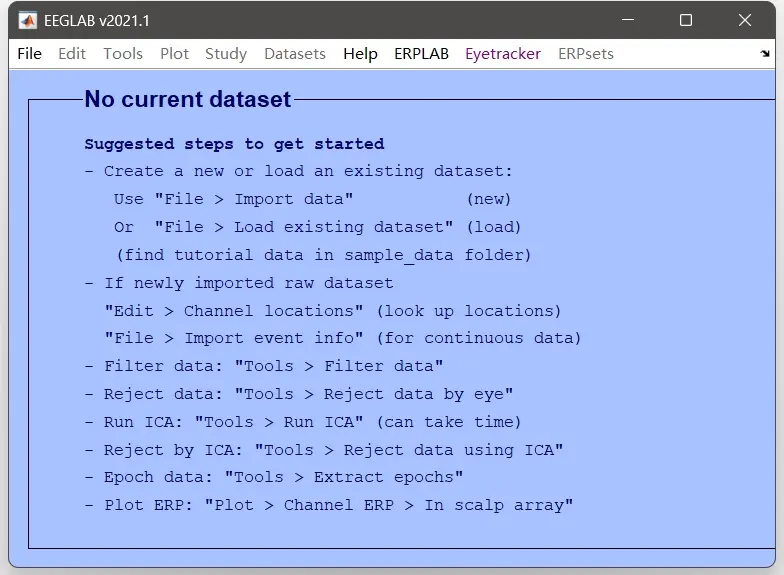Click the 'Run ICA: "Tools > Run ICA"' line
The height and width of the screenshot is (575, 784).
click(x=302, y=422)
